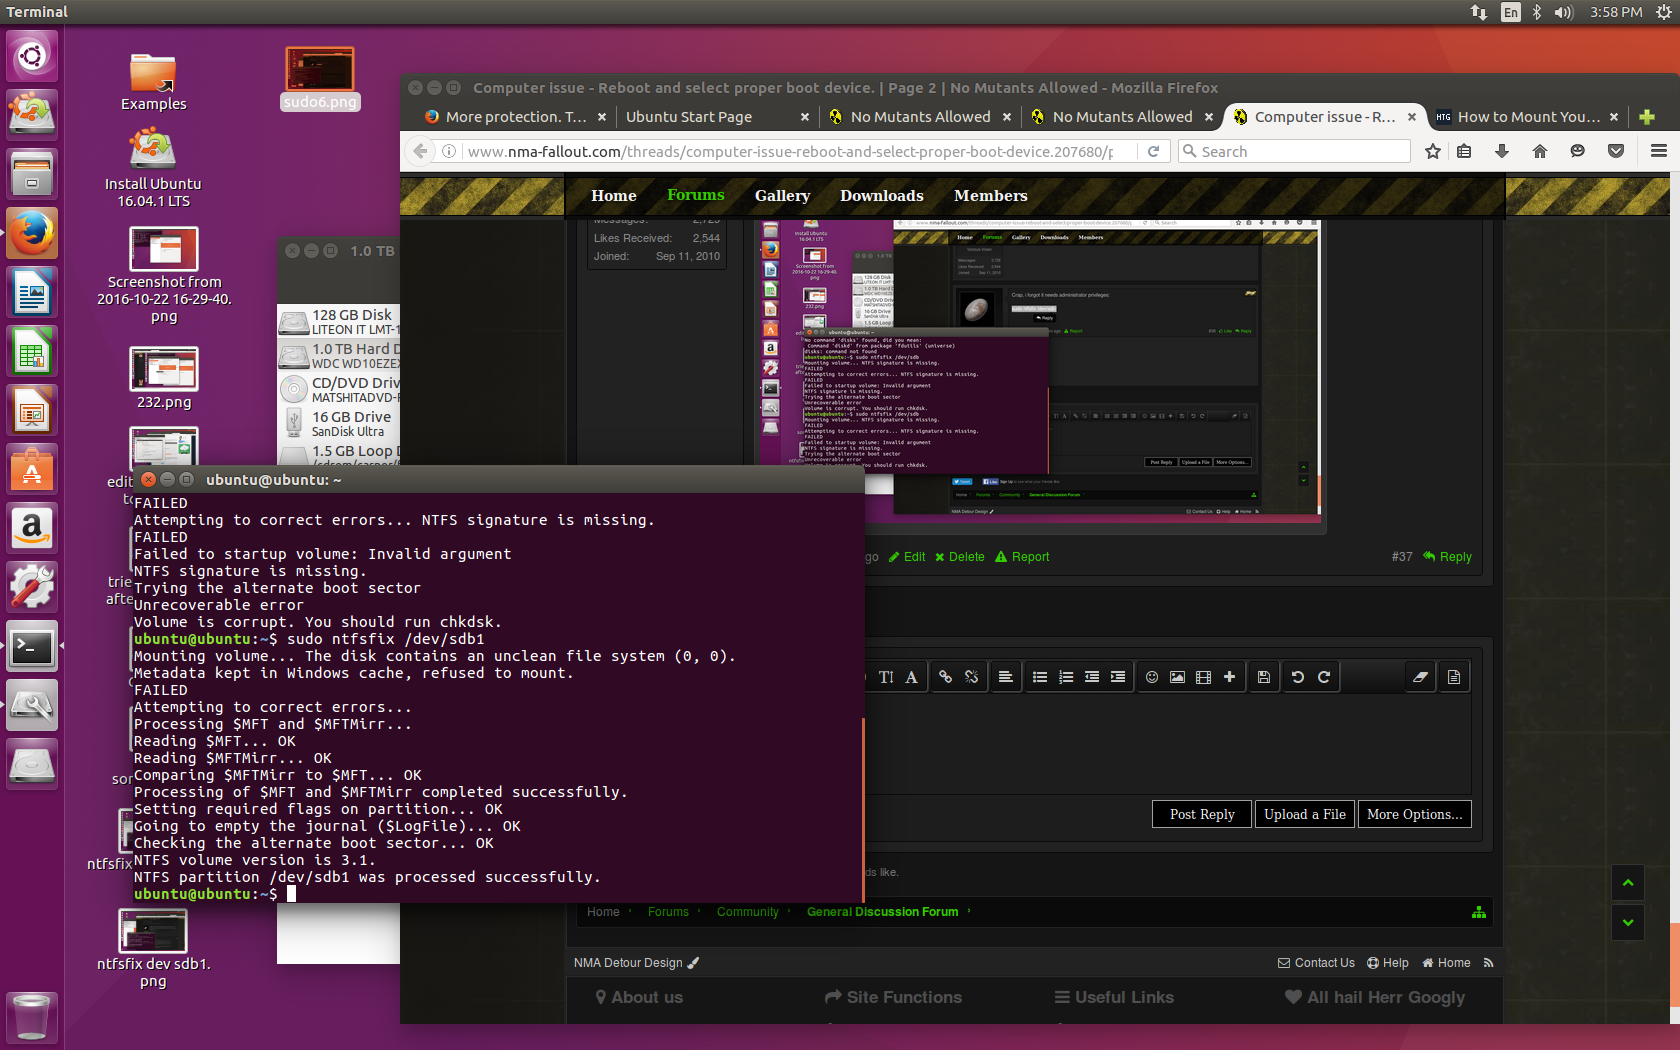
Task: Click the forum sitemap tree icon
Action: pyautogui.click(x=1479, y=912)
